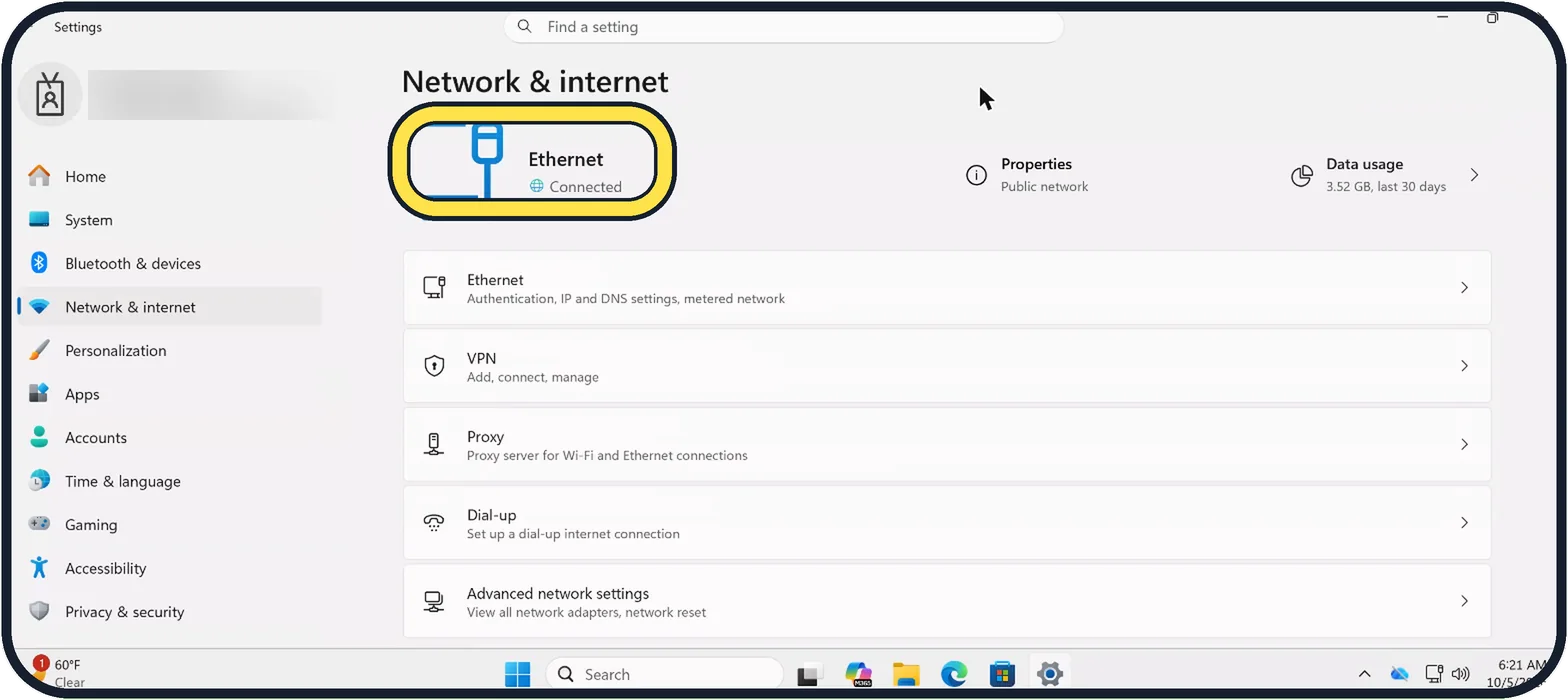Click the magnifier icon in Find a setting
Viewport: 1568px width, 700px height.
click(526, 27)
